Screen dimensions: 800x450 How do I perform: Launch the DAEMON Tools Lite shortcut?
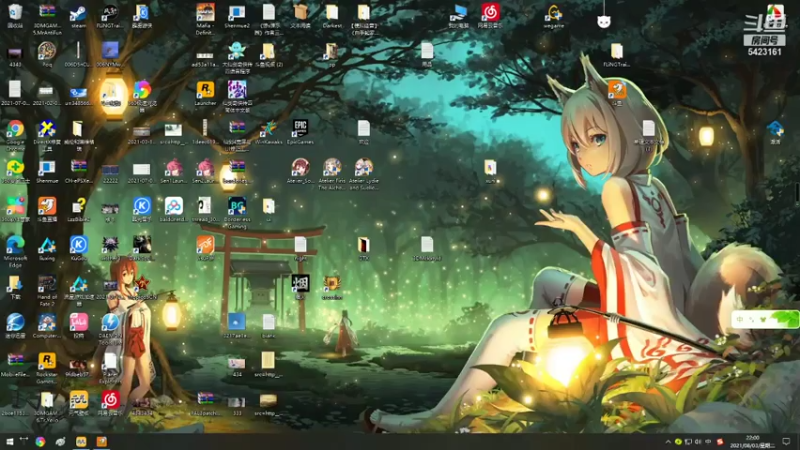pyautogui.click(x=110, y=329)
